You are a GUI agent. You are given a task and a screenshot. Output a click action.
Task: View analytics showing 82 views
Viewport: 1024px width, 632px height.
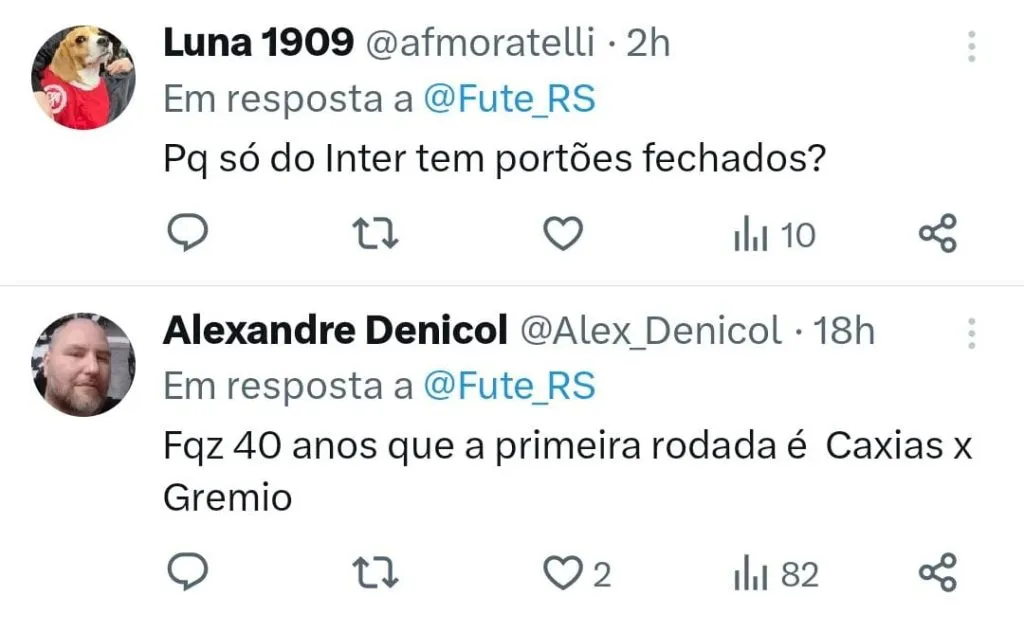pyautogui.click(x=776, y=574)
